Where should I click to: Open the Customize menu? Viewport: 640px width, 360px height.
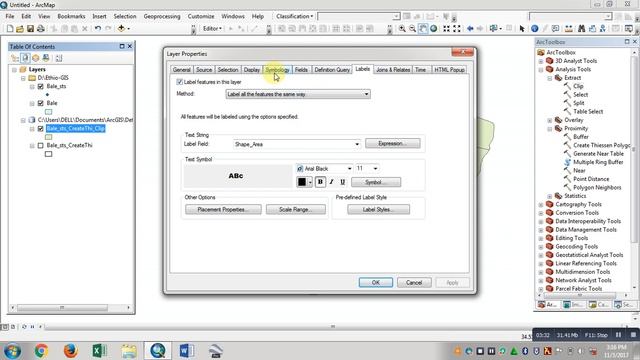[201, 16]
